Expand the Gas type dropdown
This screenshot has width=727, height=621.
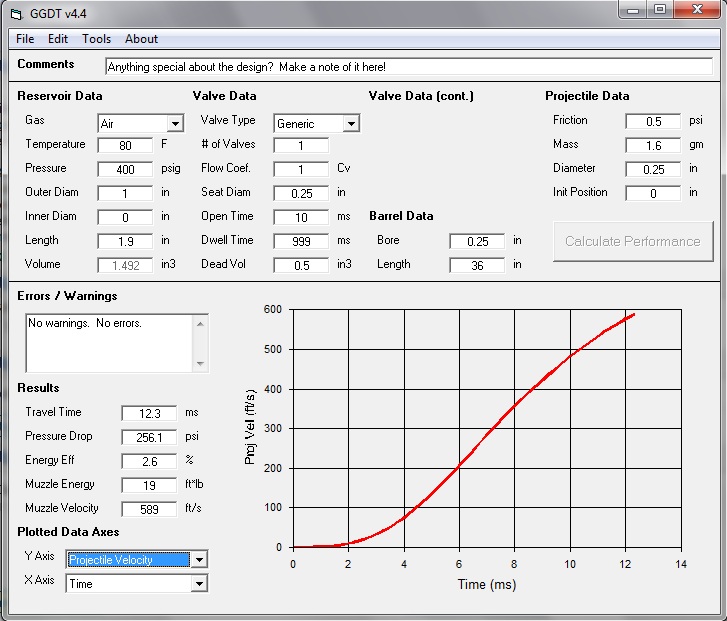click(175, 124)
